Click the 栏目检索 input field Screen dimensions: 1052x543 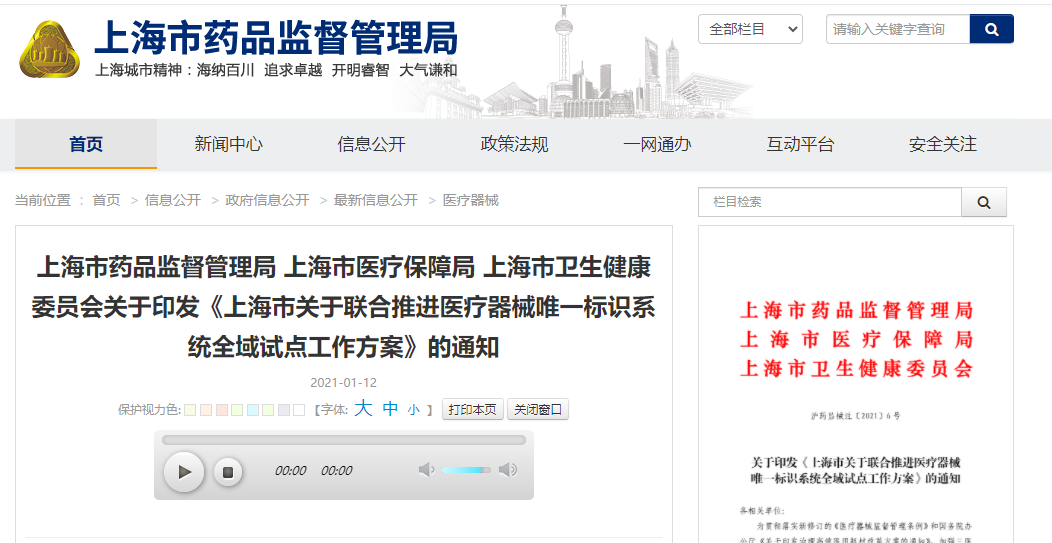(x=830, y=202)
